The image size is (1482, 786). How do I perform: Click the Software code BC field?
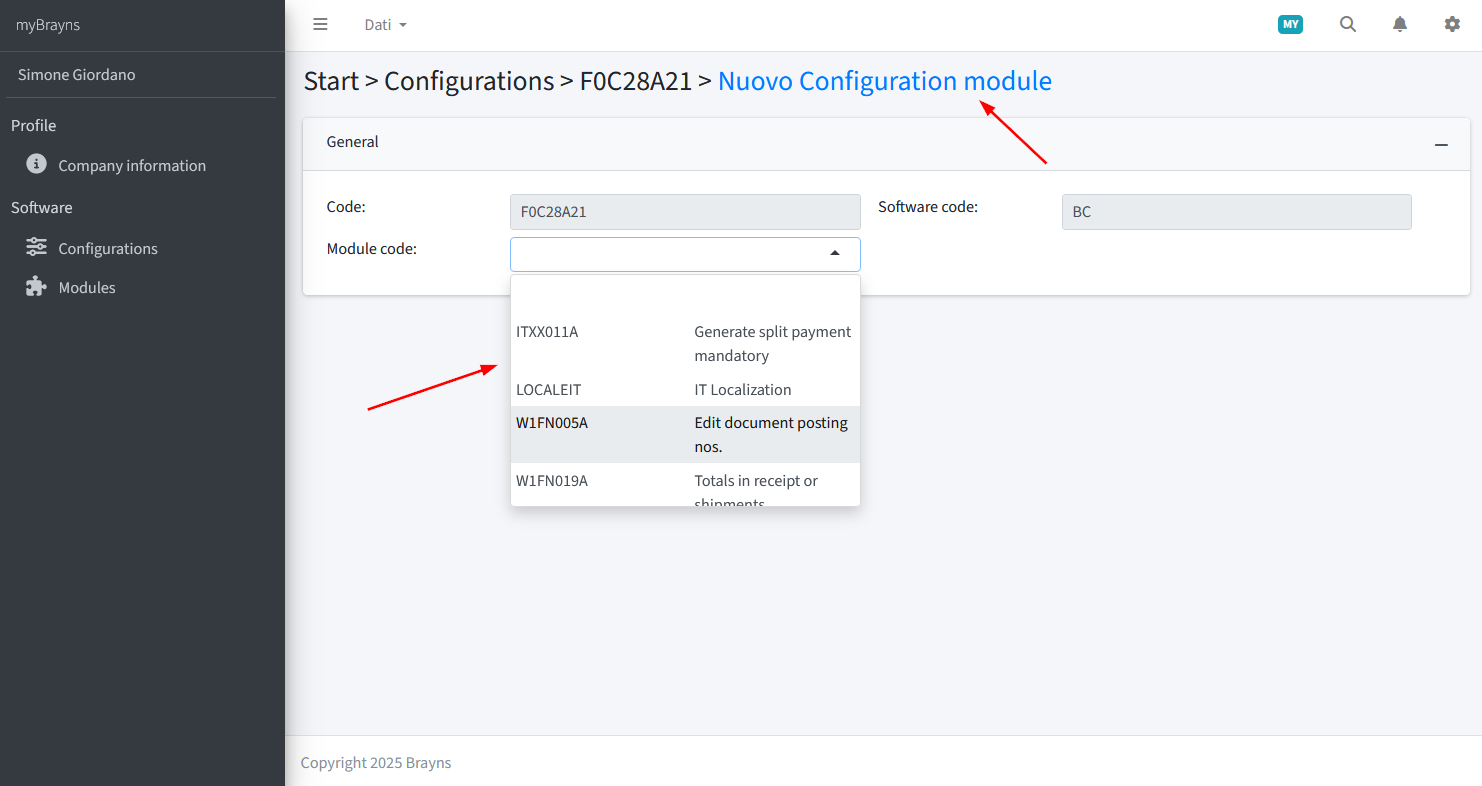1236,212
